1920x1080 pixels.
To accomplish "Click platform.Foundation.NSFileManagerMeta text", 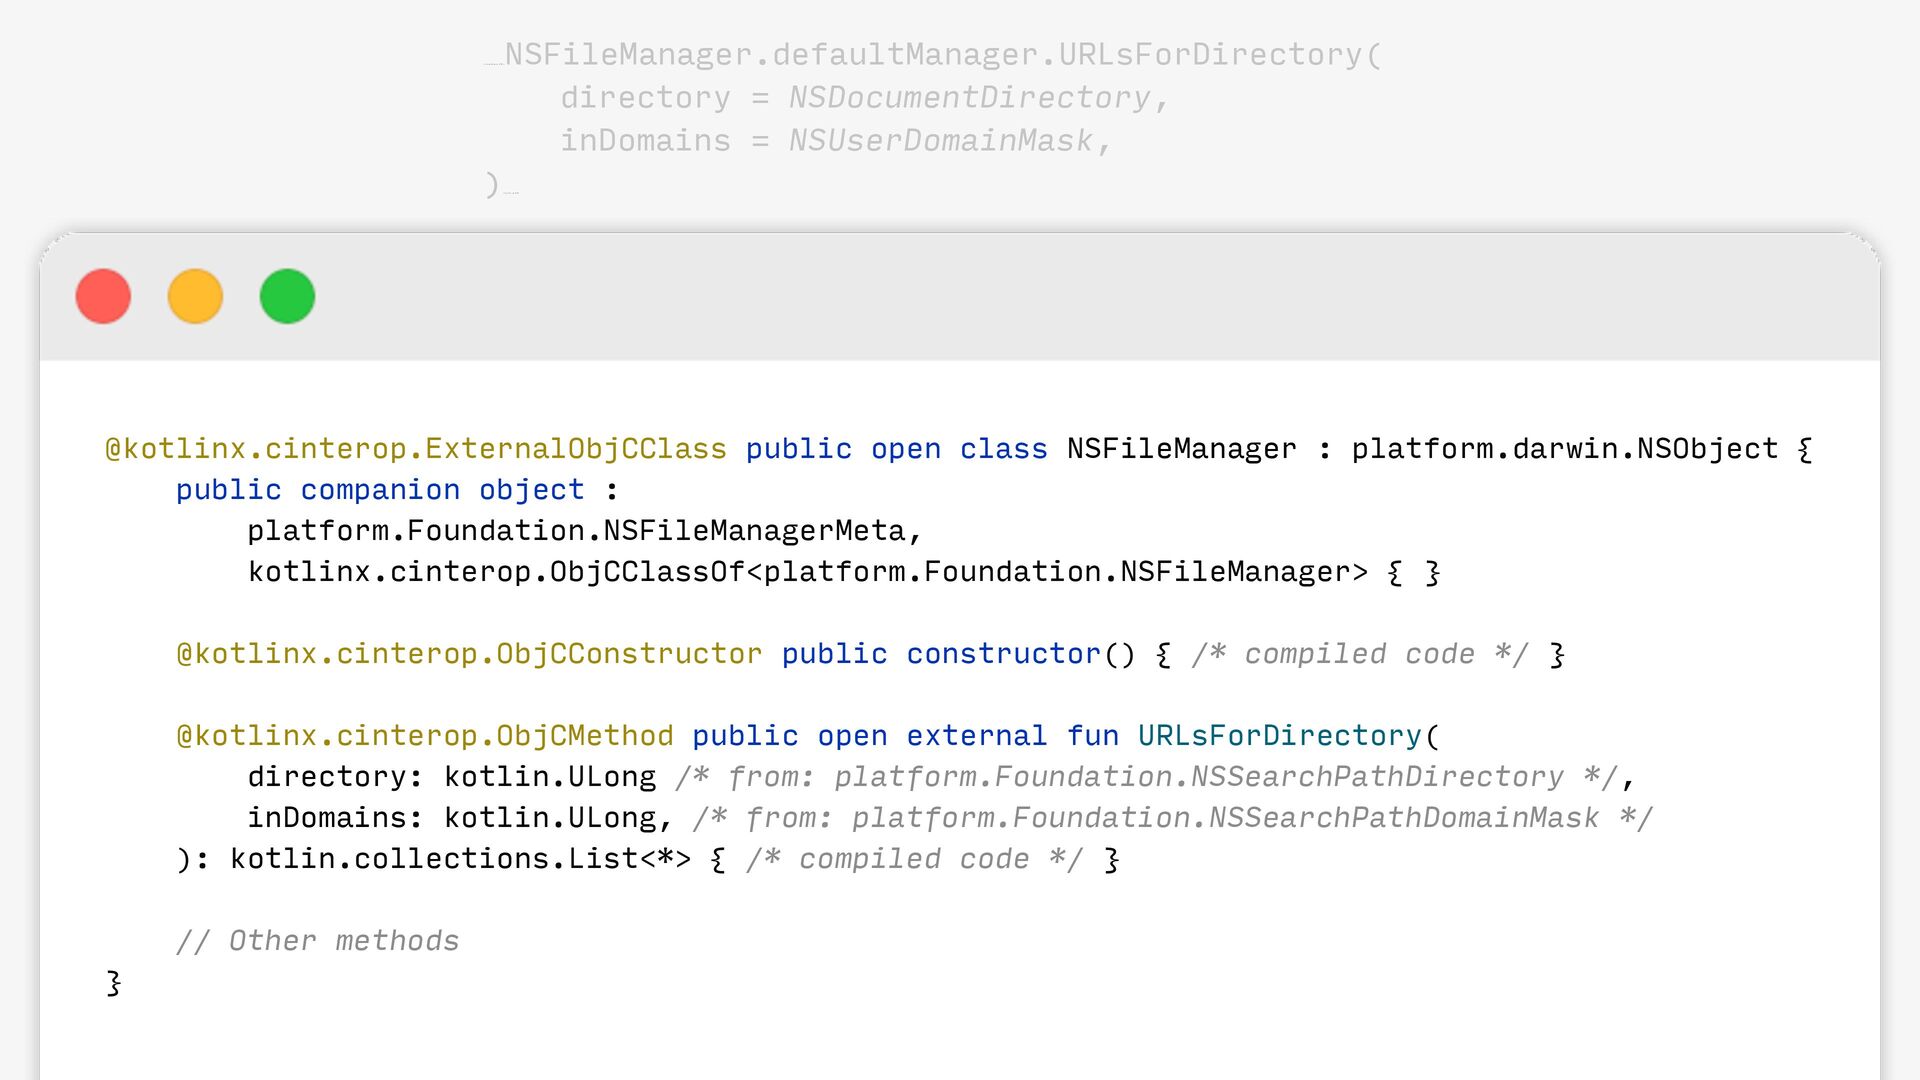I will (576, 531).
